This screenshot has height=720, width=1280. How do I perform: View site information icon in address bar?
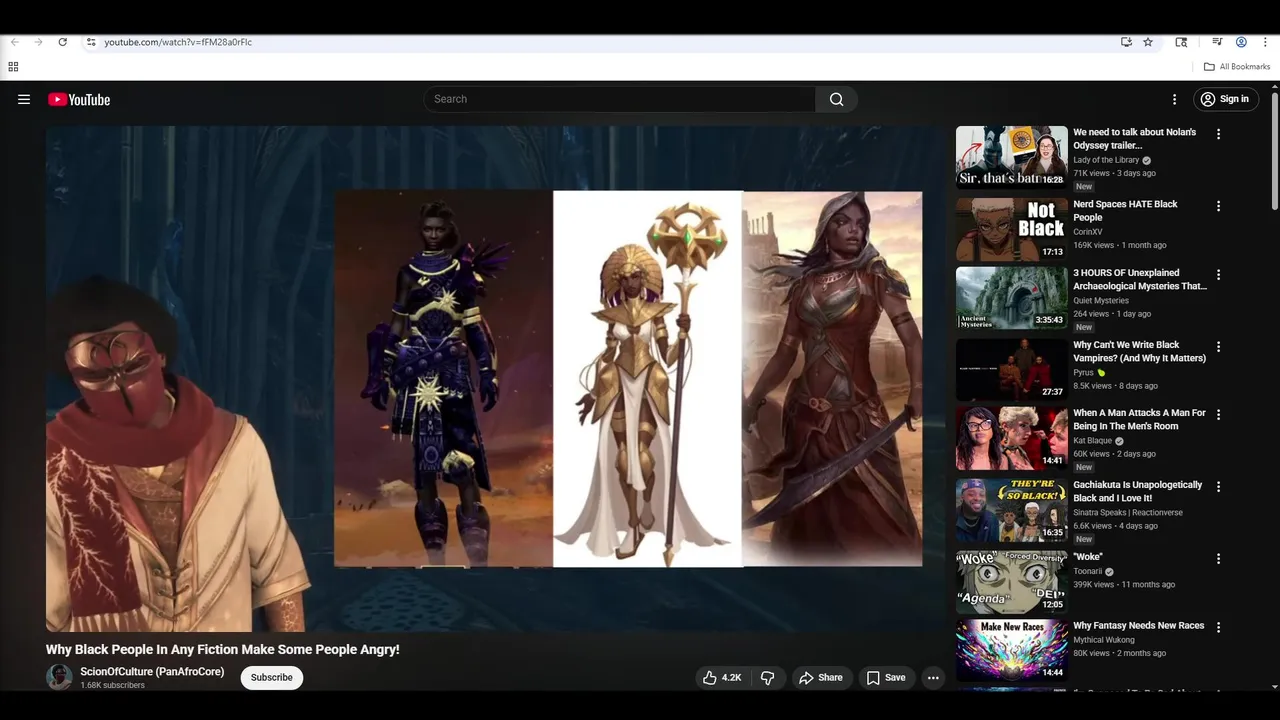90,42
